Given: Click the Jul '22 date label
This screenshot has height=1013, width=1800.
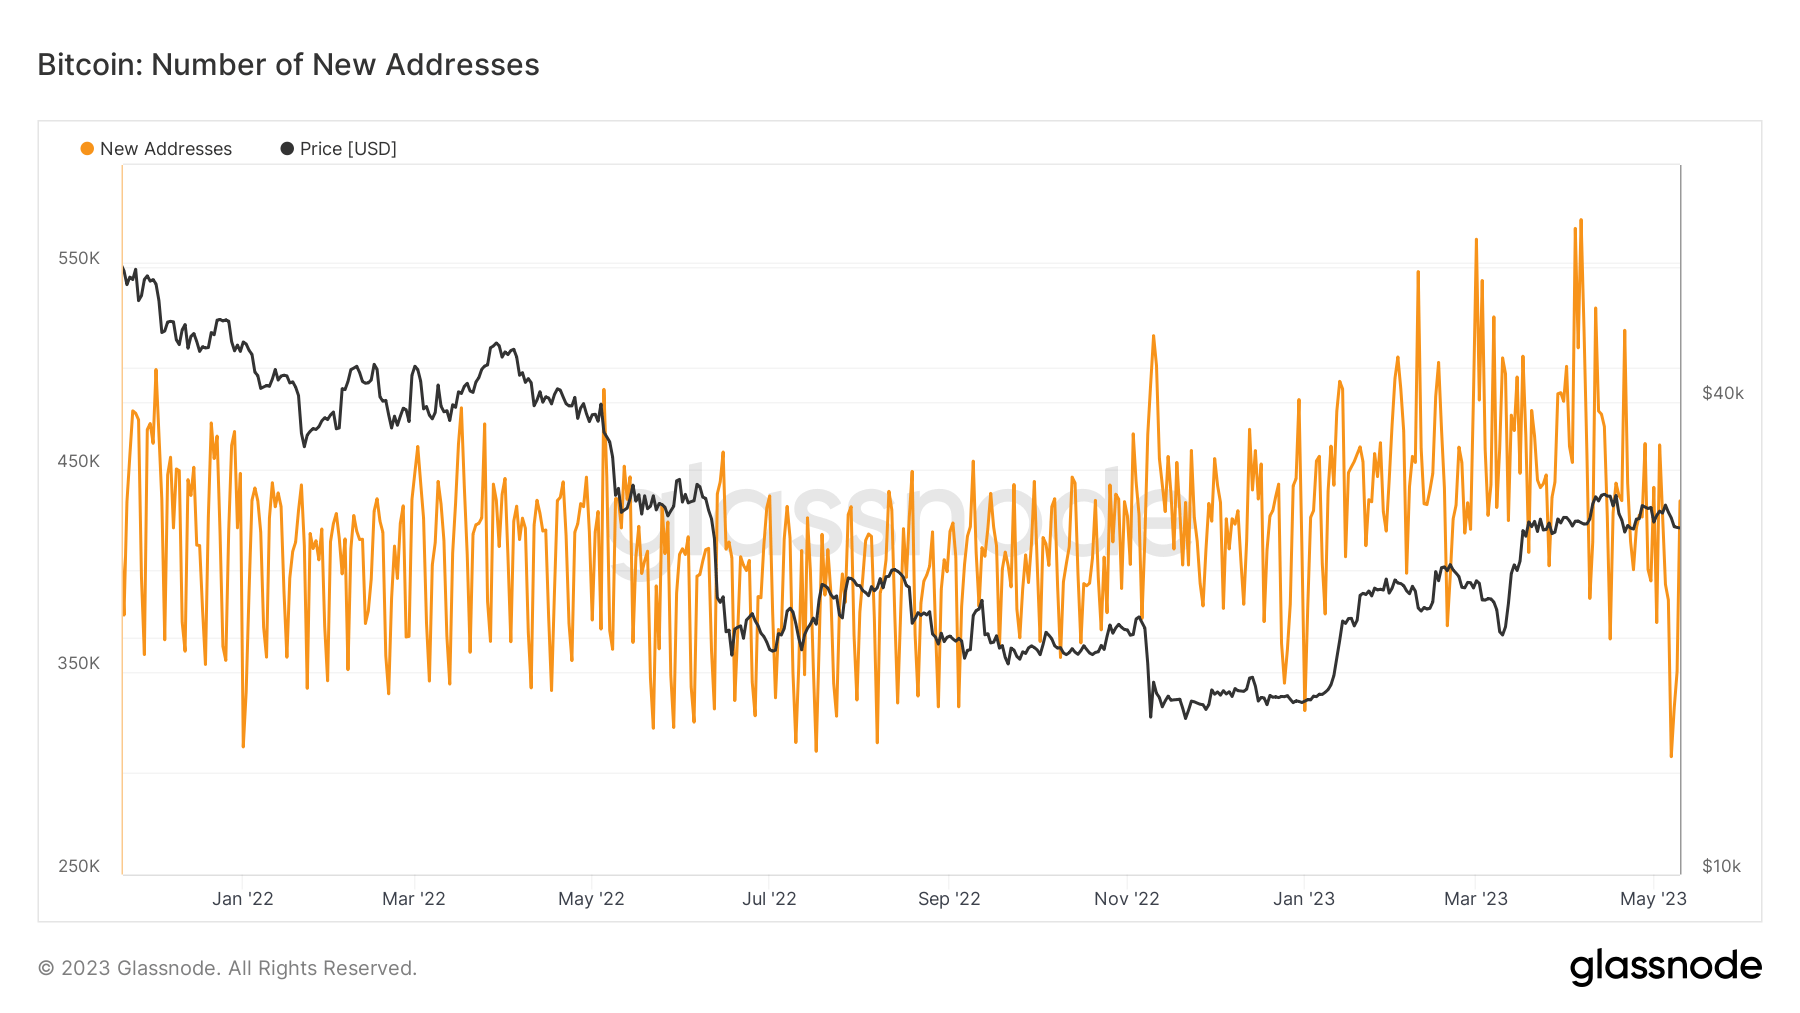Looking at the screenshot, I should tap(769, 899).
